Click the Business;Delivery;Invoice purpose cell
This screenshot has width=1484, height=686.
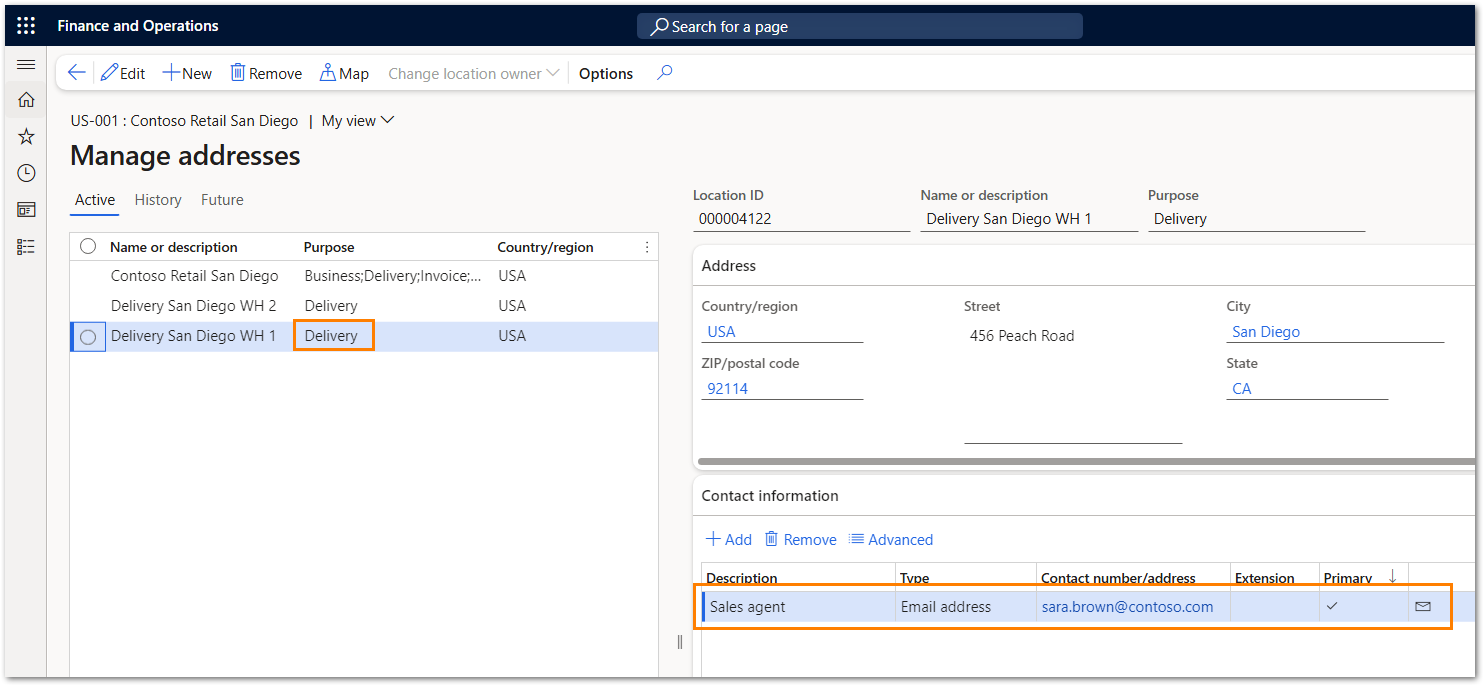coord(394,276)
